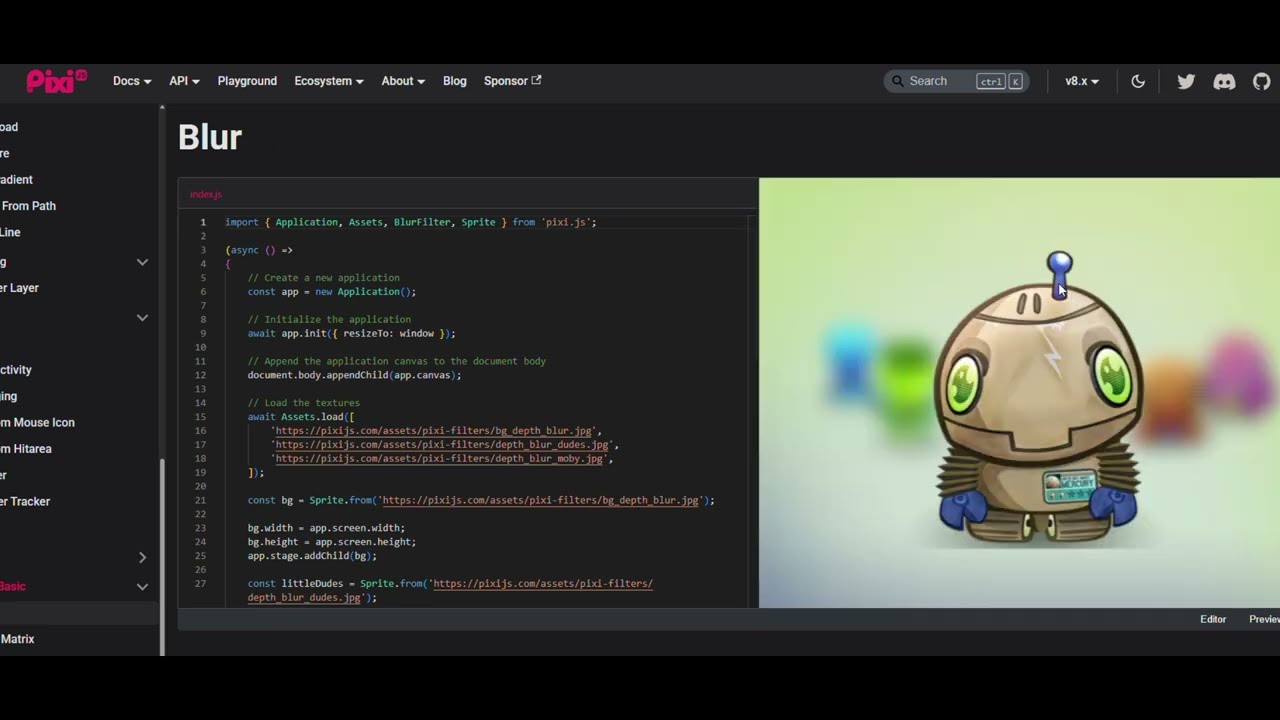Expand the collapsed section above Basic

[142, 557]
